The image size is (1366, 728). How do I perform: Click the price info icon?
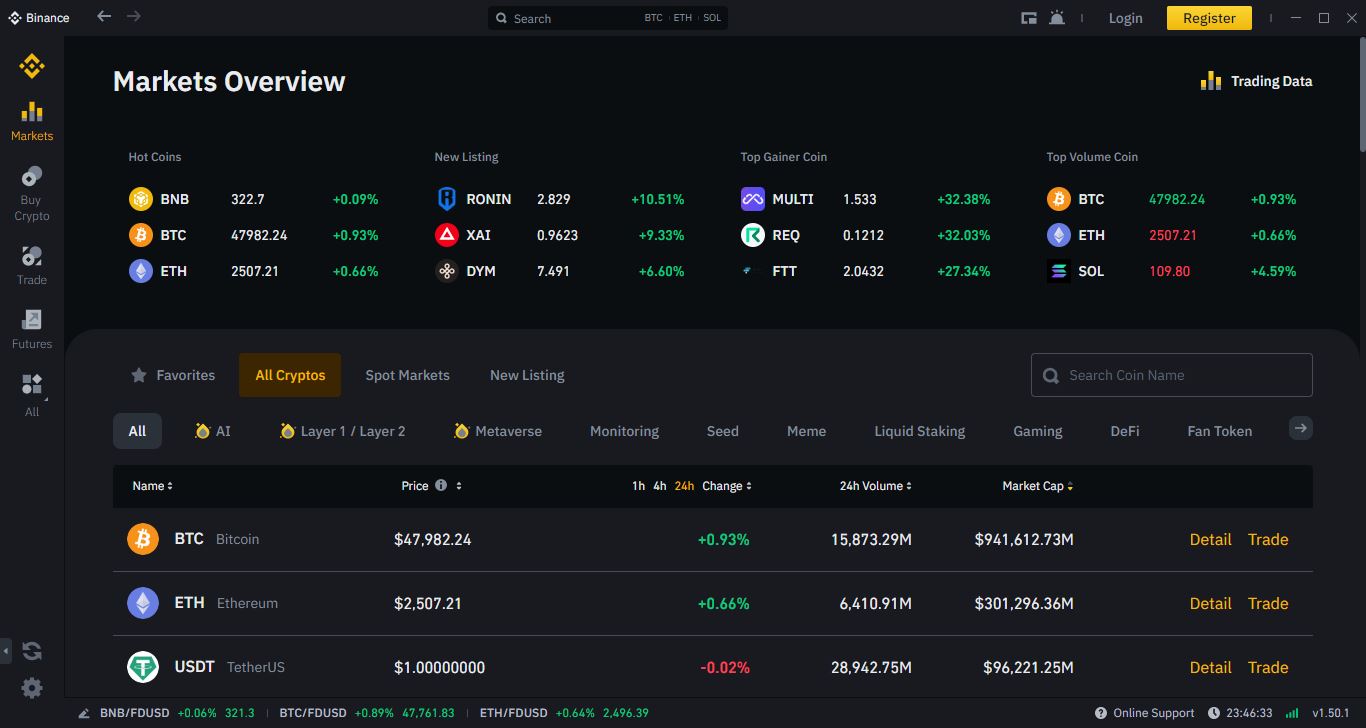pyautogui.click(x=440, y=485)
